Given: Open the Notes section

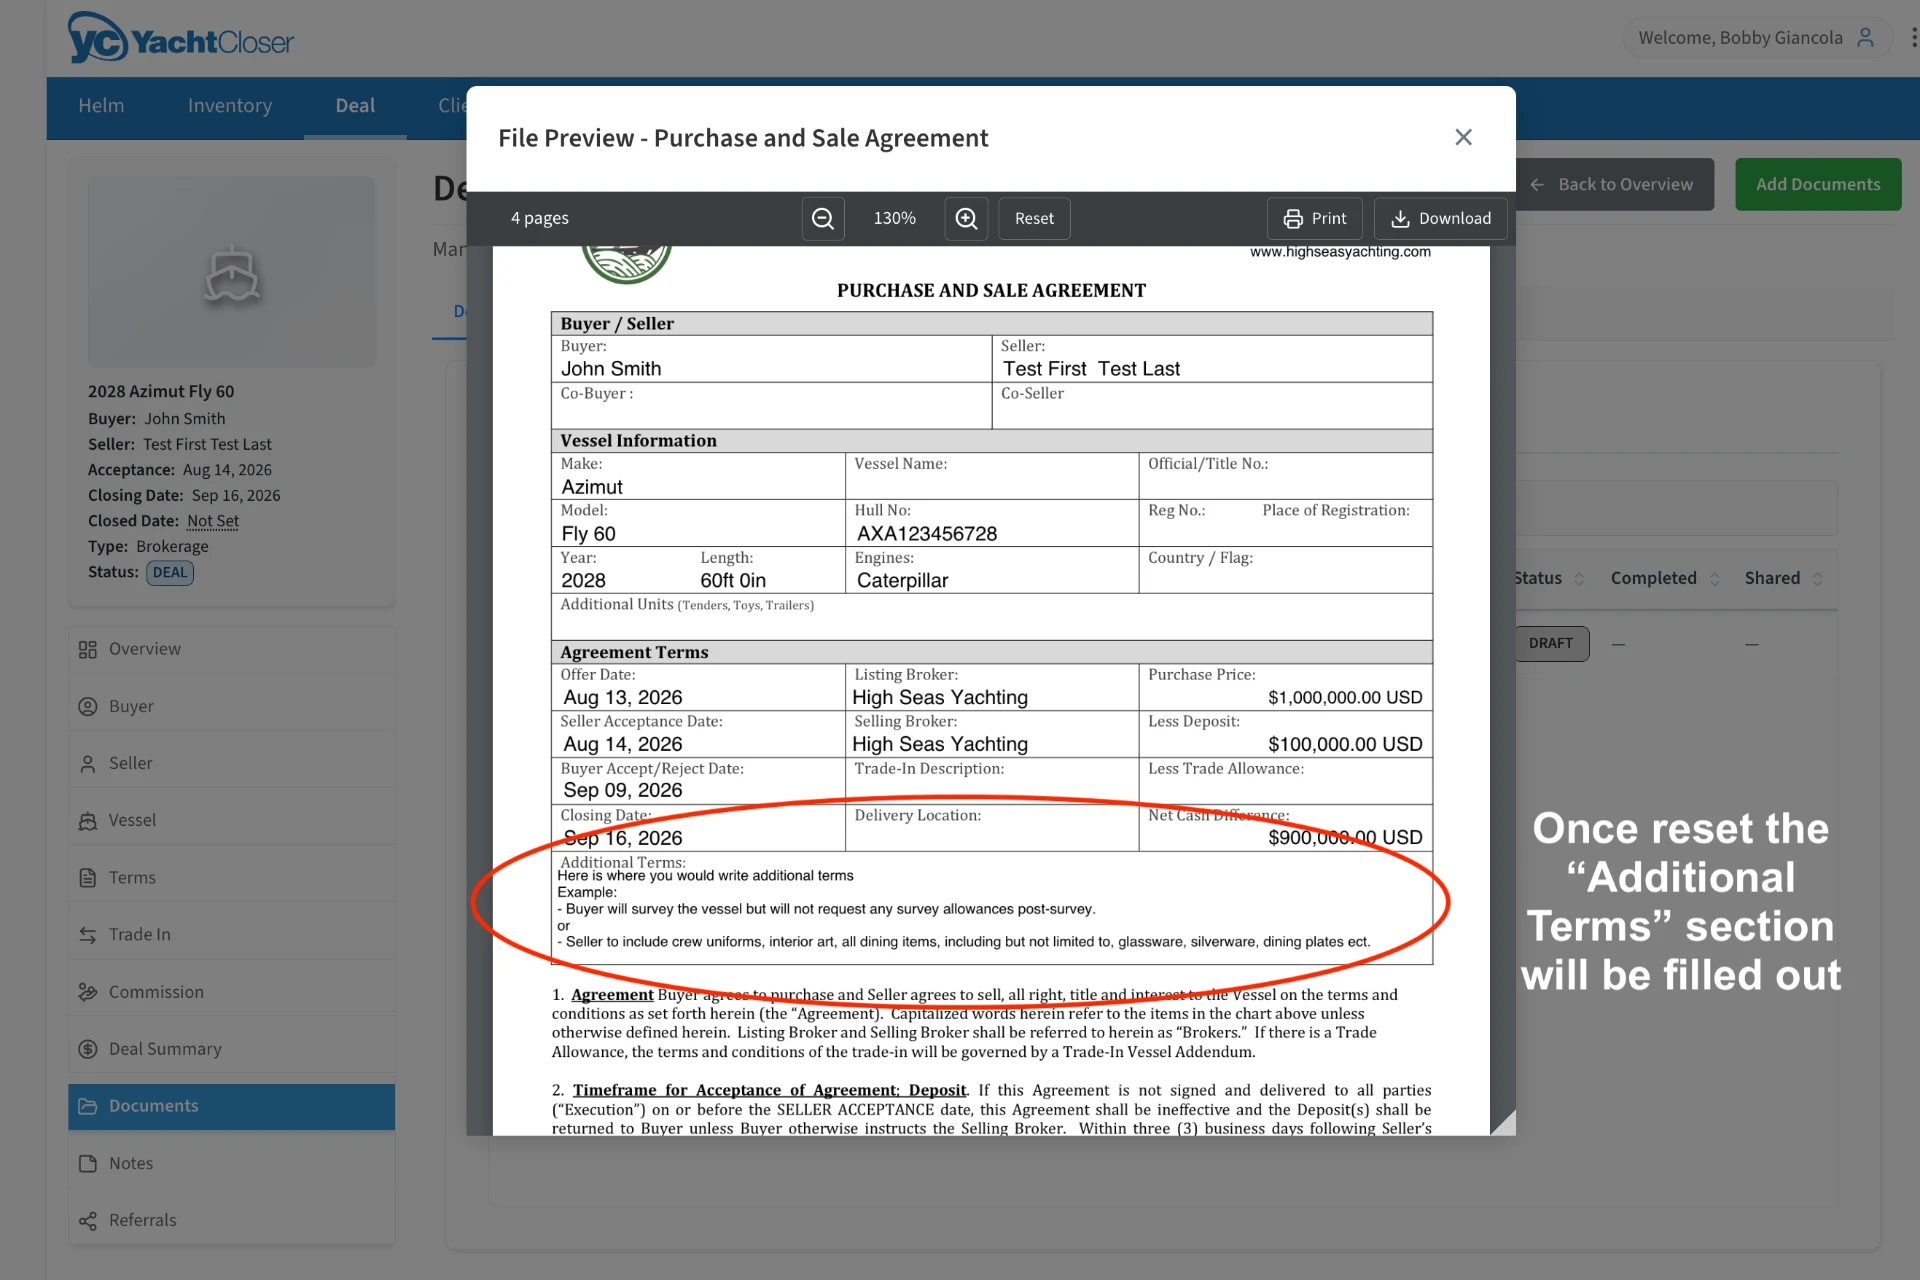Looking at the screenshot, I should [231, 1163].
